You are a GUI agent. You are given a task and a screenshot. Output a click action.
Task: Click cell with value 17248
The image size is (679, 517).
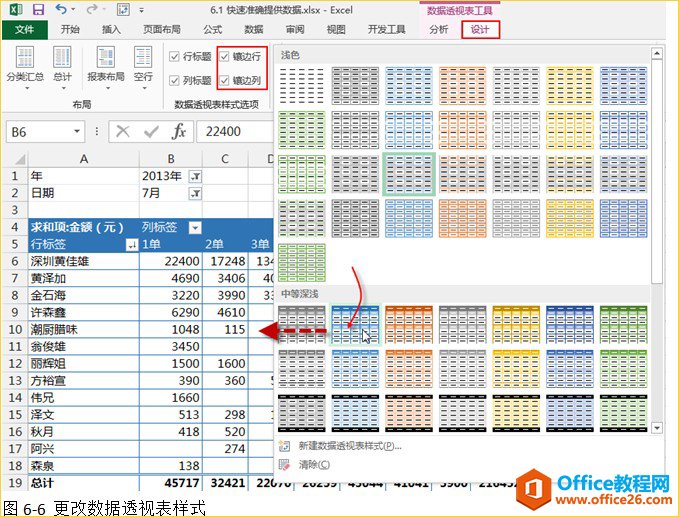tap(226, 262)
